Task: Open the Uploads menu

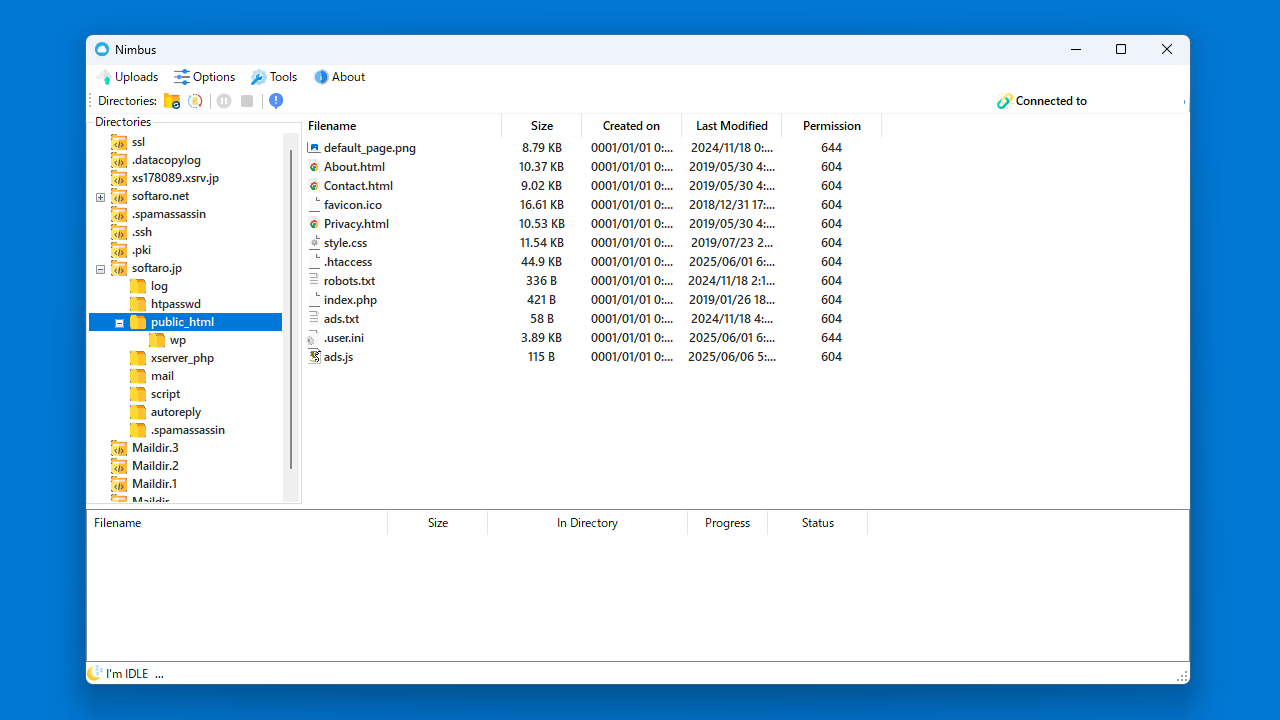Action: pos(127,77)
